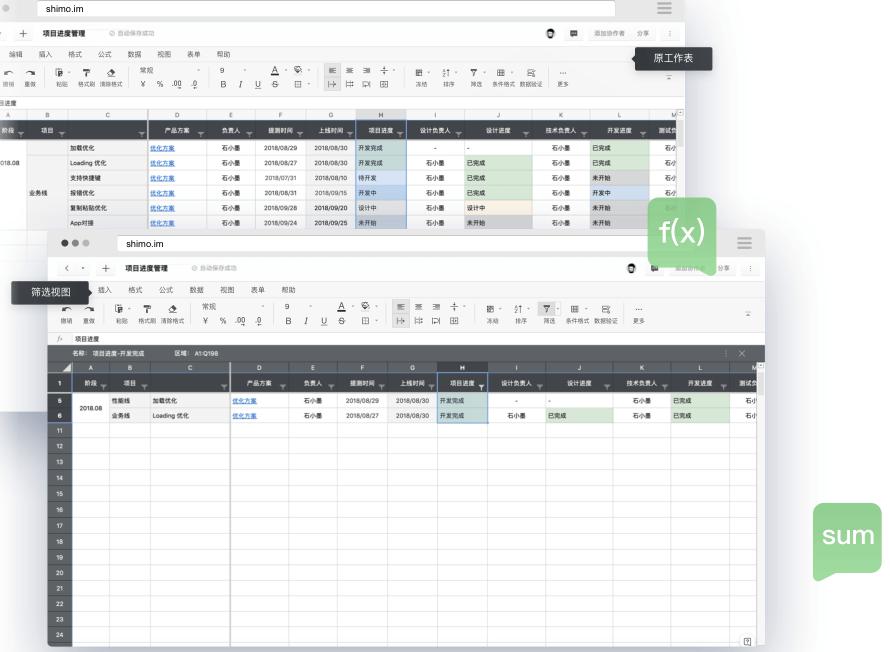This screenshot has width=890, height=652.
Task: Click the 添加协作者 button in the back window
Action: coord(609,33)
